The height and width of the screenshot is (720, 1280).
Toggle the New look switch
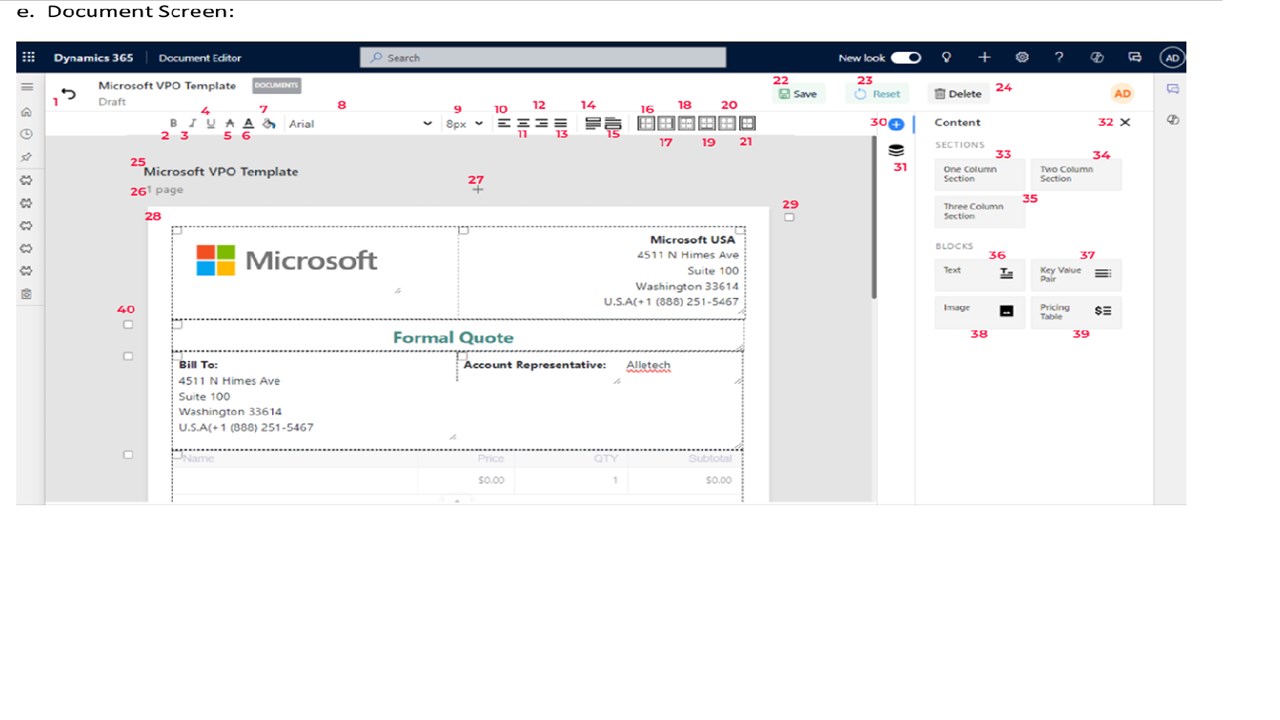906,58
